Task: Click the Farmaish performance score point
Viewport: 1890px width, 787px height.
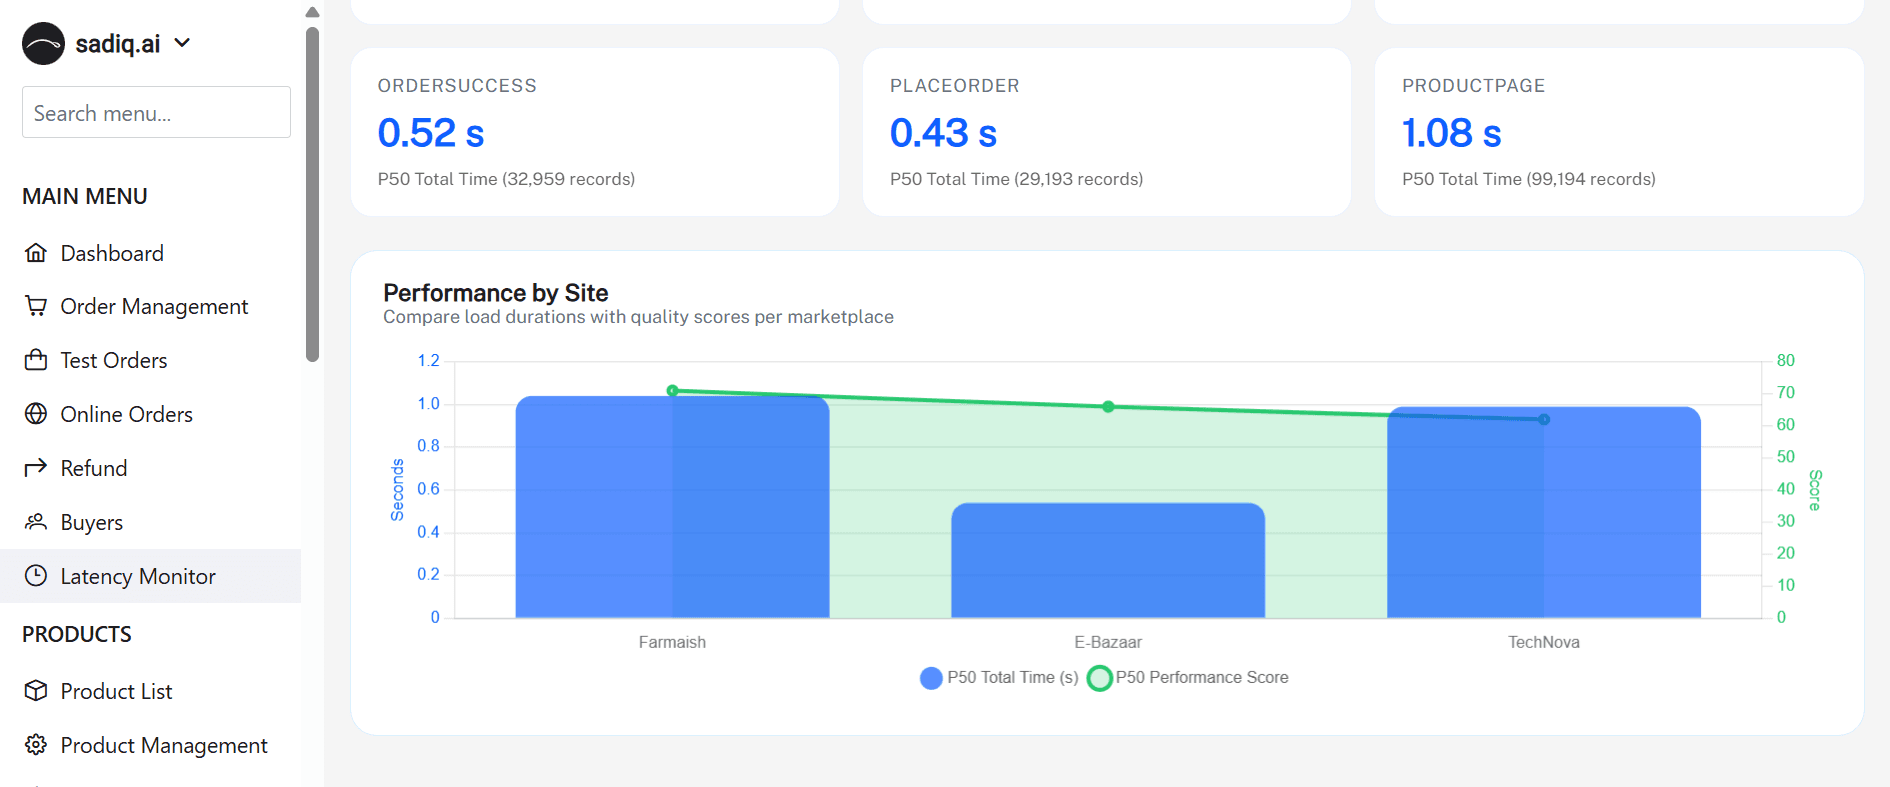Action: 672,390
